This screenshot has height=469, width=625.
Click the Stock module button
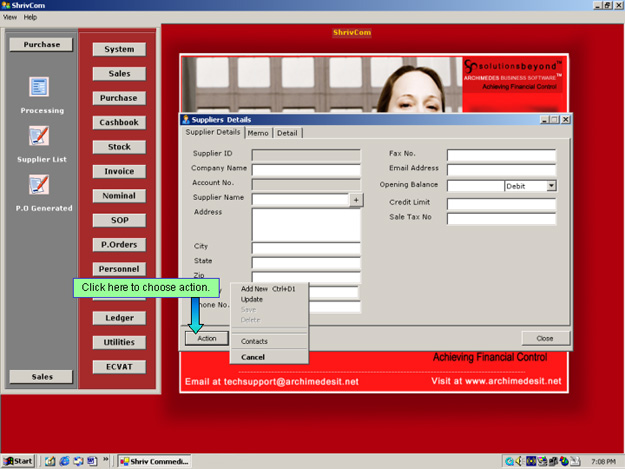click(x=119, y=147)
